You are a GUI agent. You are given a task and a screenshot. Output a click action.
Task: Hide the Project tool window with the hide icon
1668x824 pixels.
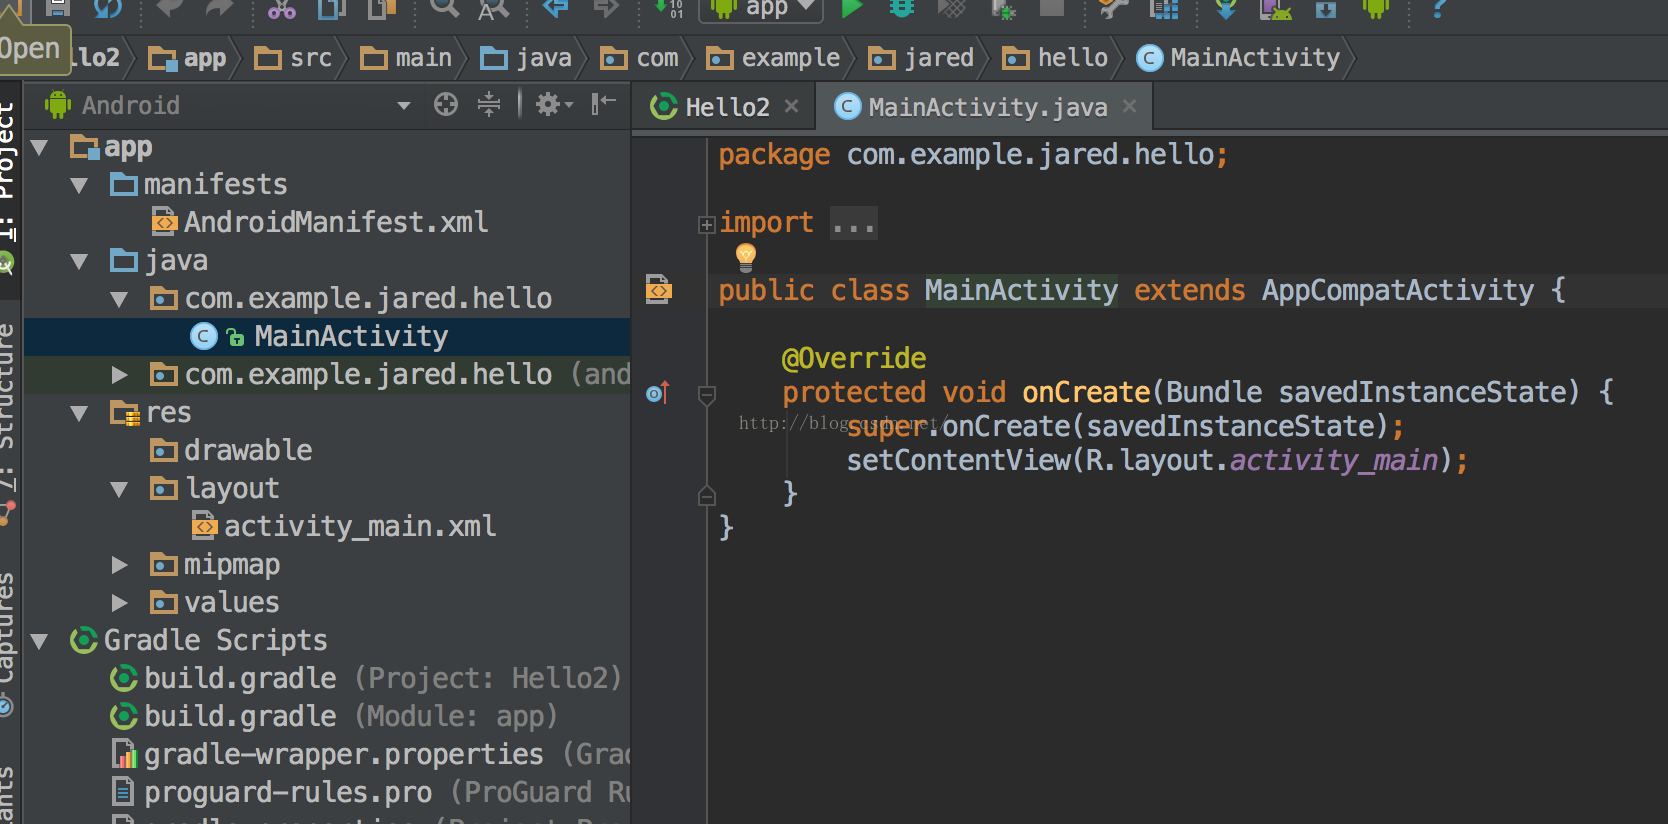coord(603,104)
